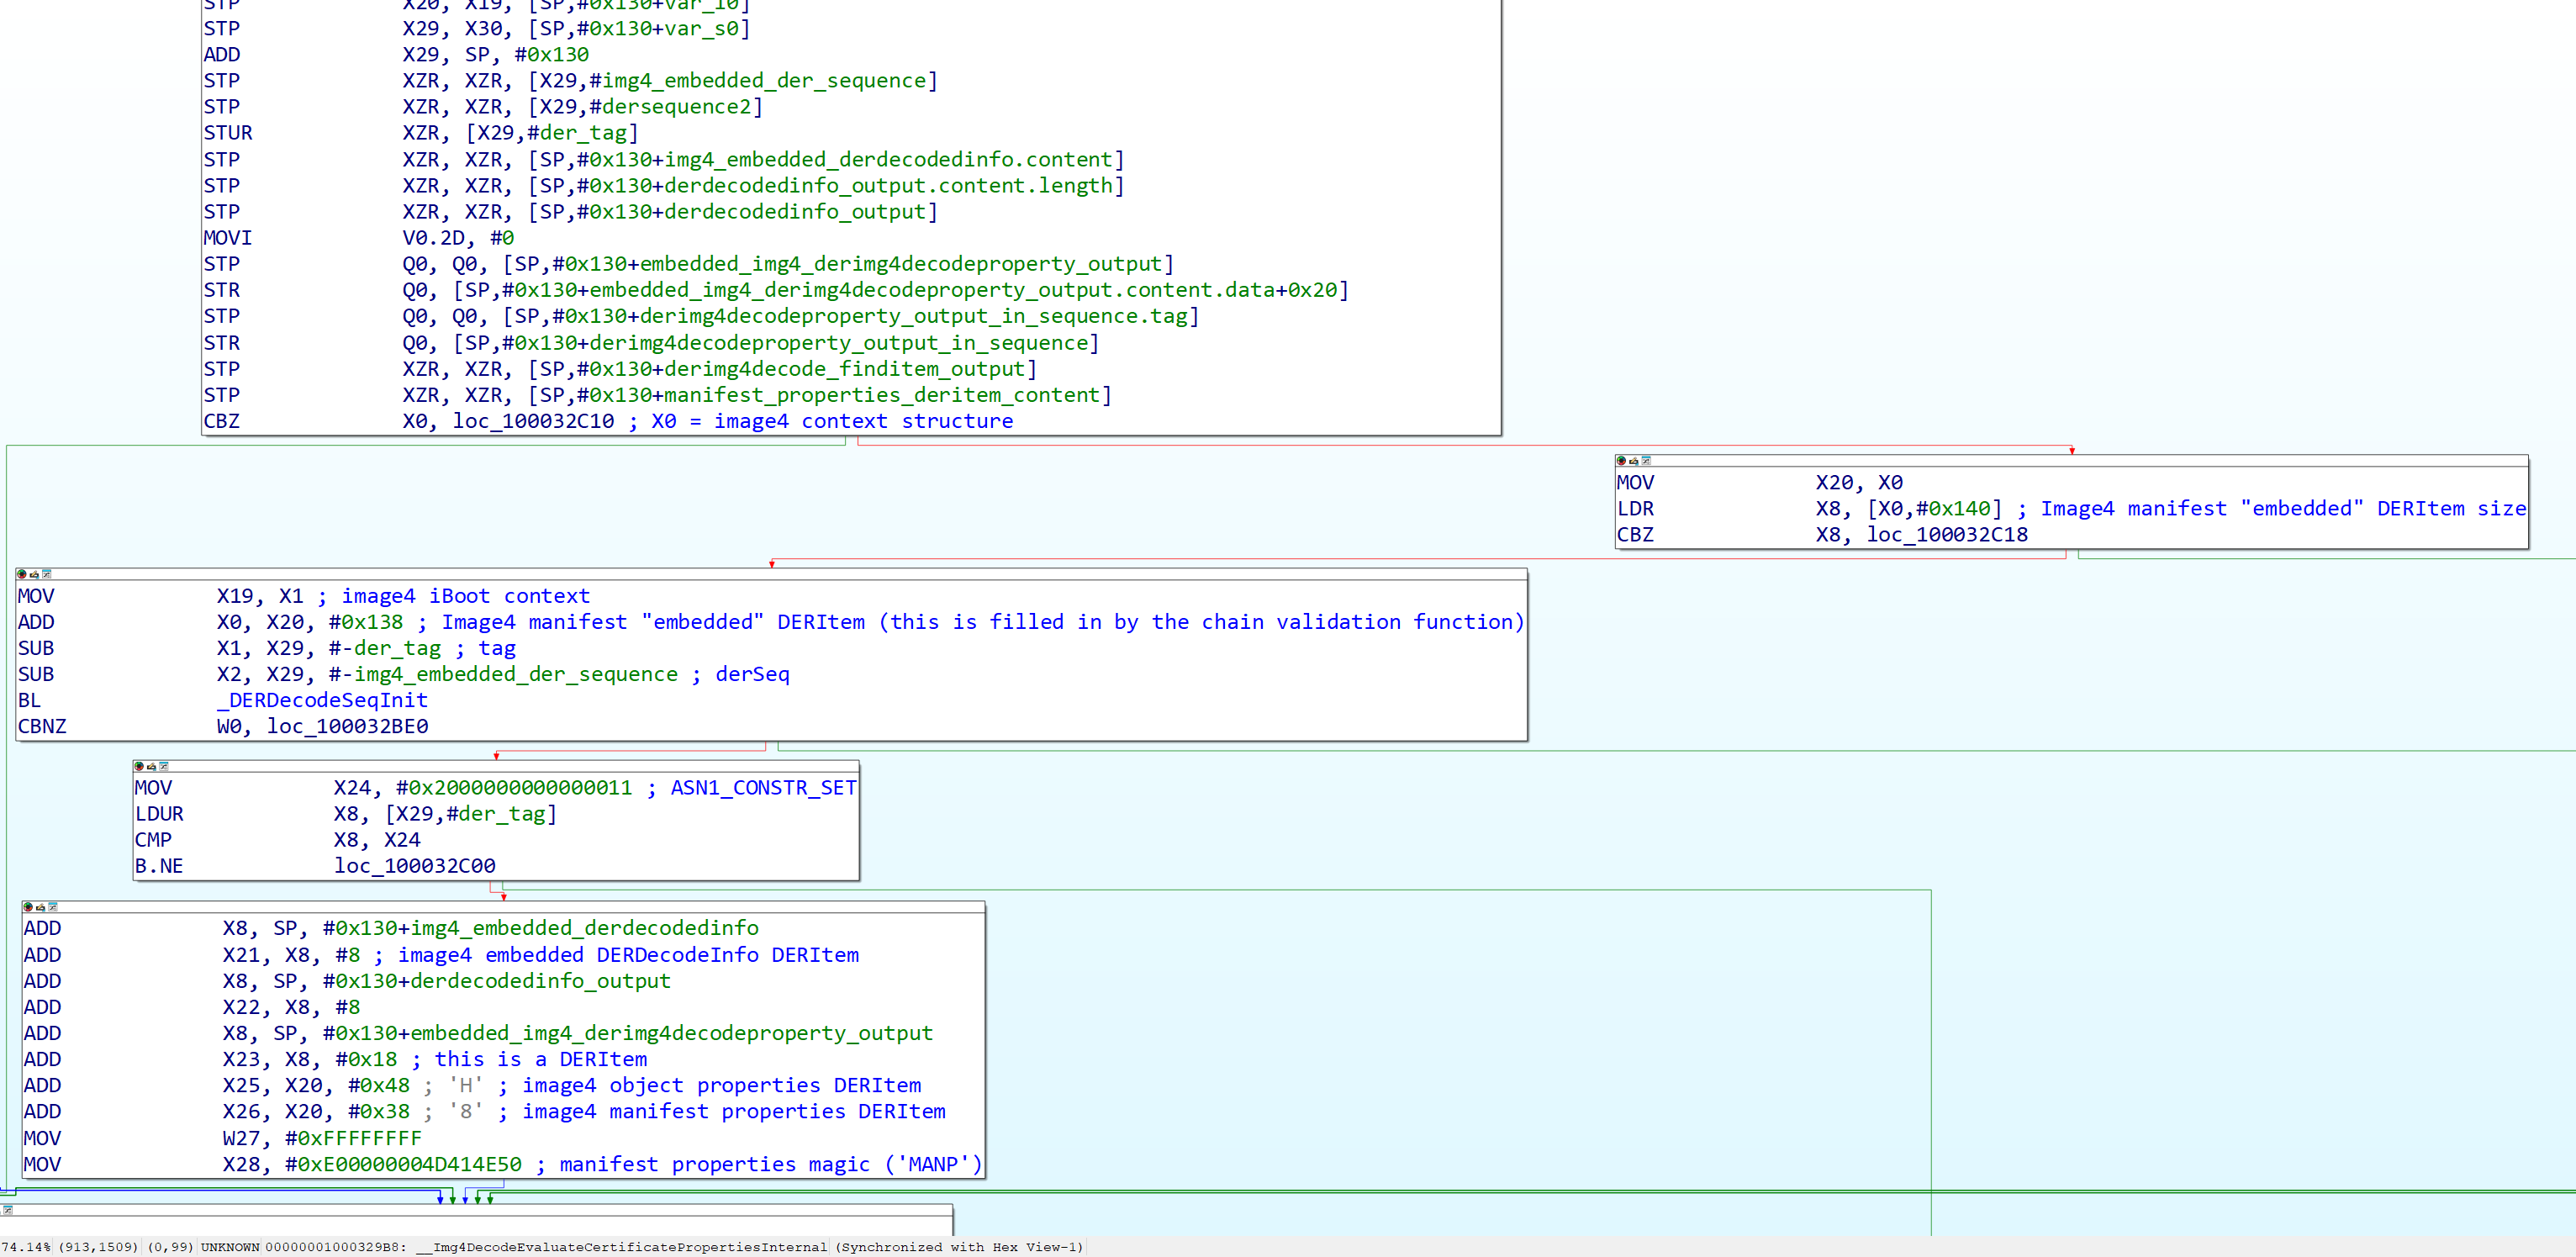Click the group icon on the ASN1_CONSTR_SET block header
This screenshot has height=1257, width=2576.
click(x=164, y=766)
